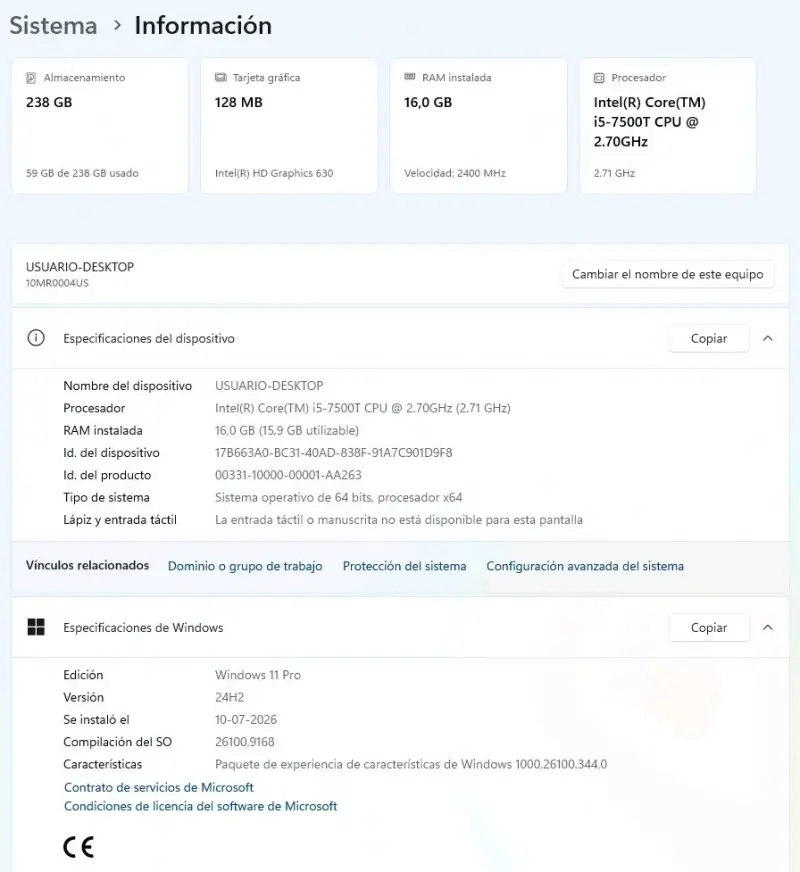Image resolution: width=800 pixels, height=872 pixels.
Task: Click the breadcrumb chevron after Sistema
Action: click(117, 25)
